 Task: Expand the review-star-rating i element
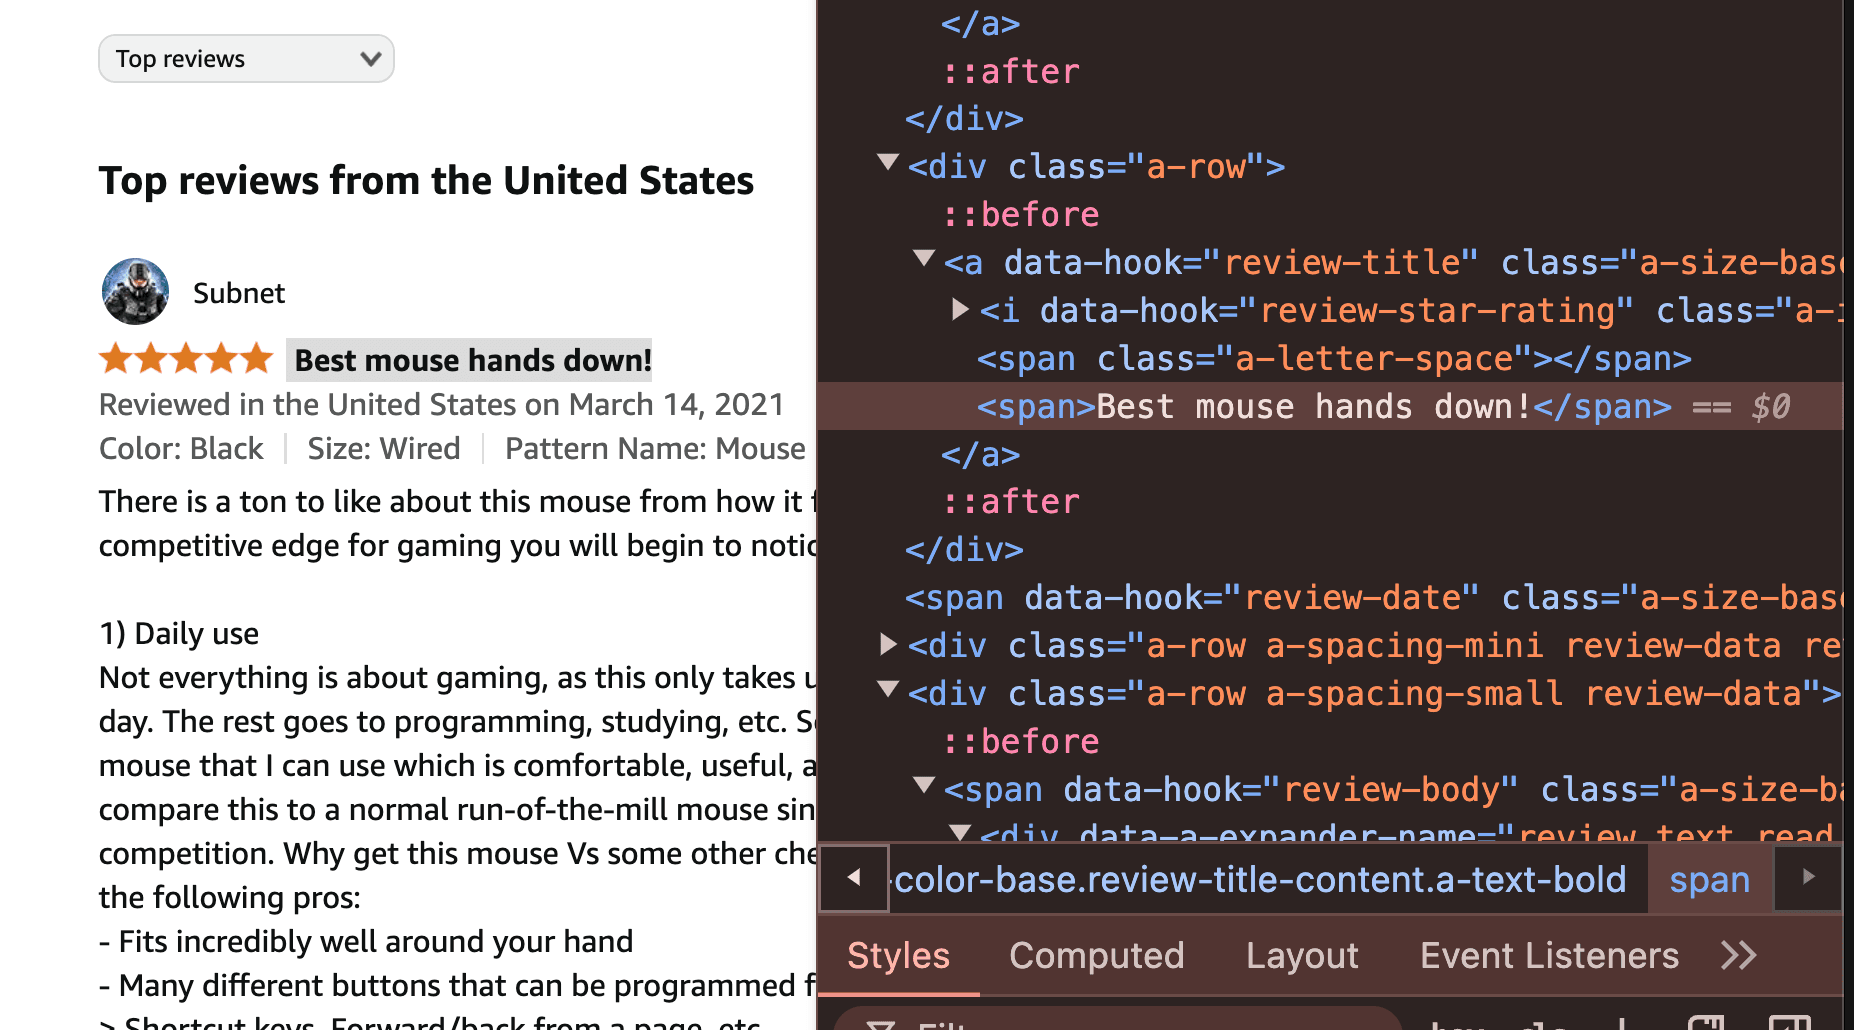click(x=960, y=309)
